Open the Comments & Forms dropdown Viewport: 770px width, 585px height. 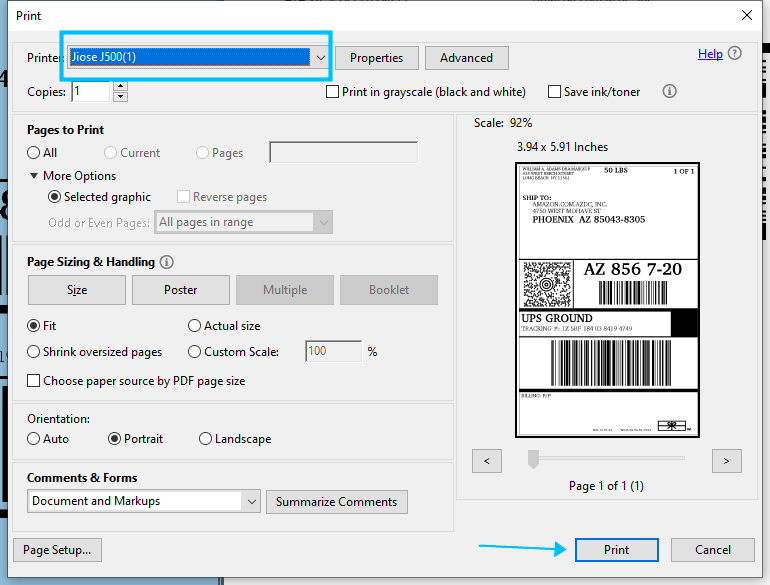(x=252, y=501)
